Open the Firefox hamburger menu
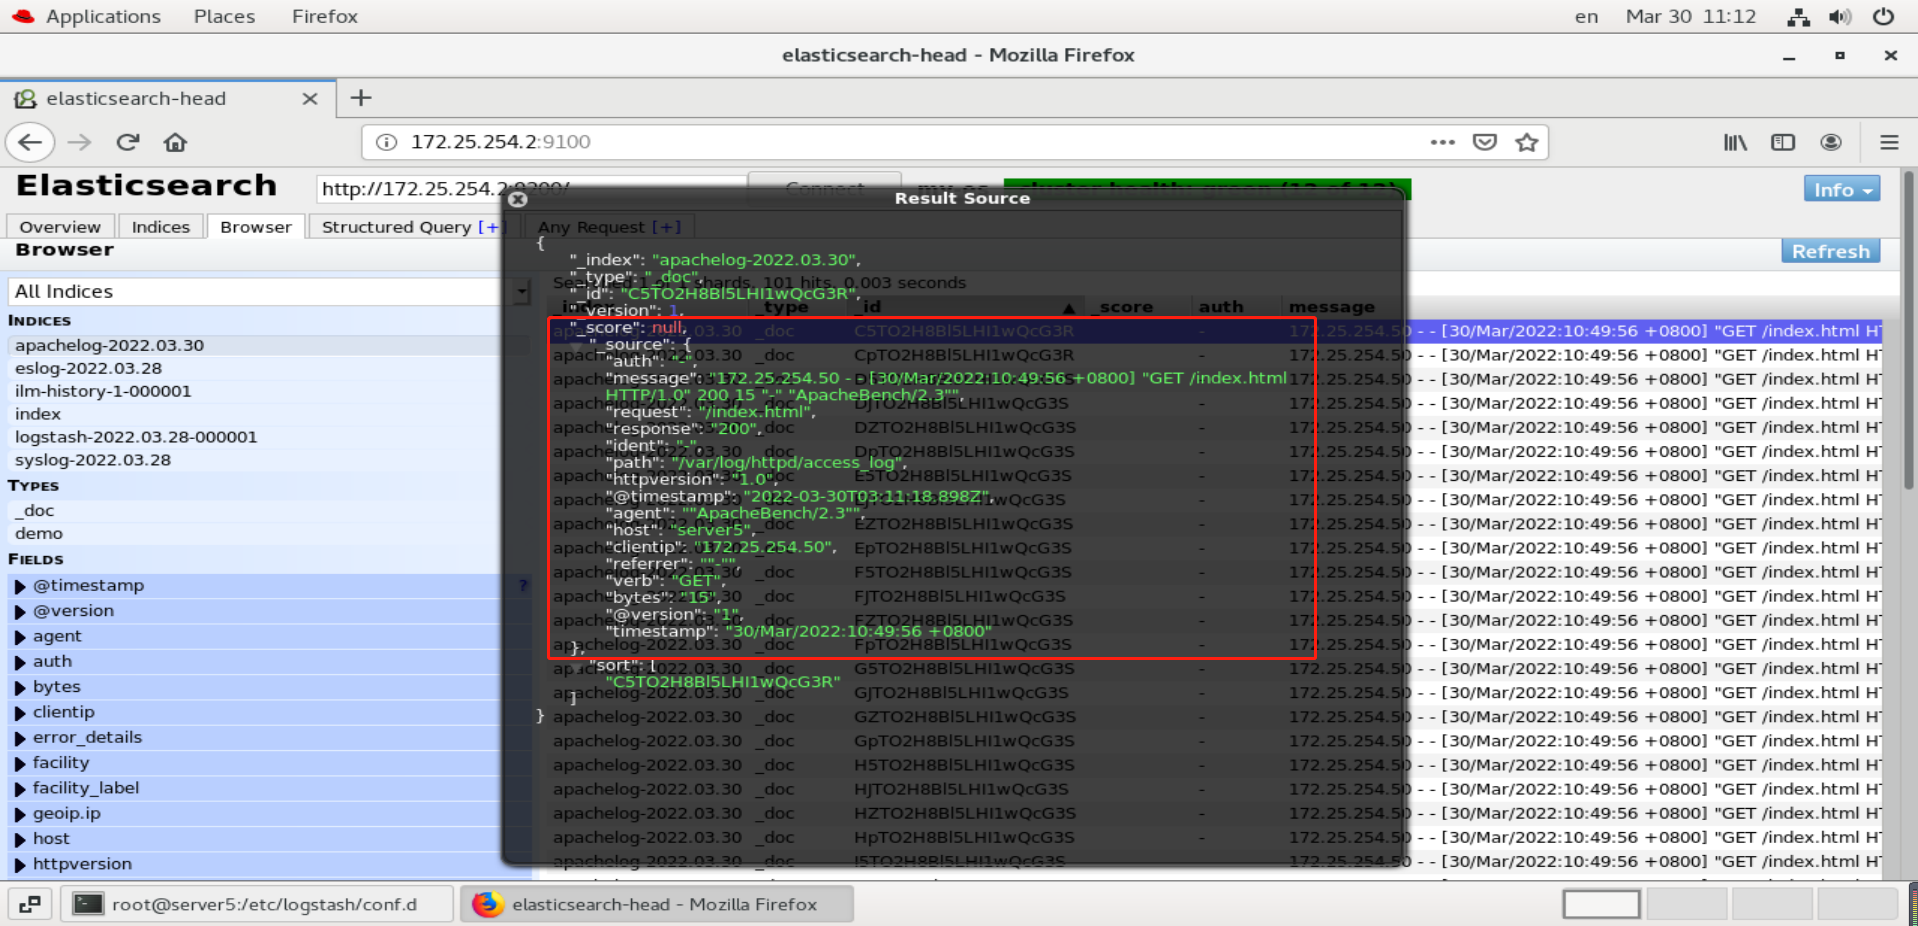The image size is (1918, 926). (1889, 142)
